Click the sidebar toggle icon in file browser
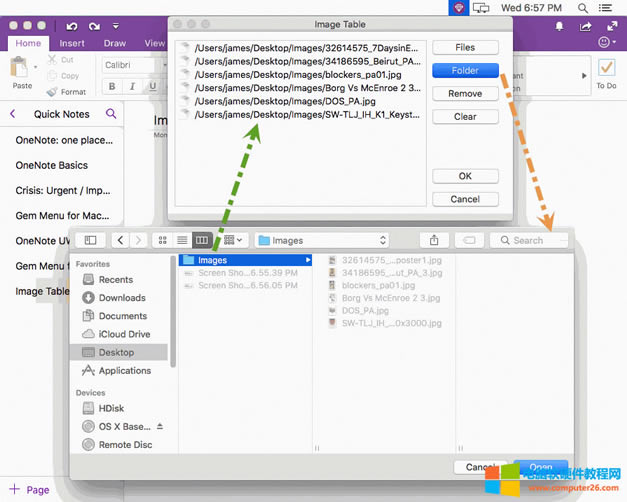The width and height of the screenshot is (627, 502). 90,240
